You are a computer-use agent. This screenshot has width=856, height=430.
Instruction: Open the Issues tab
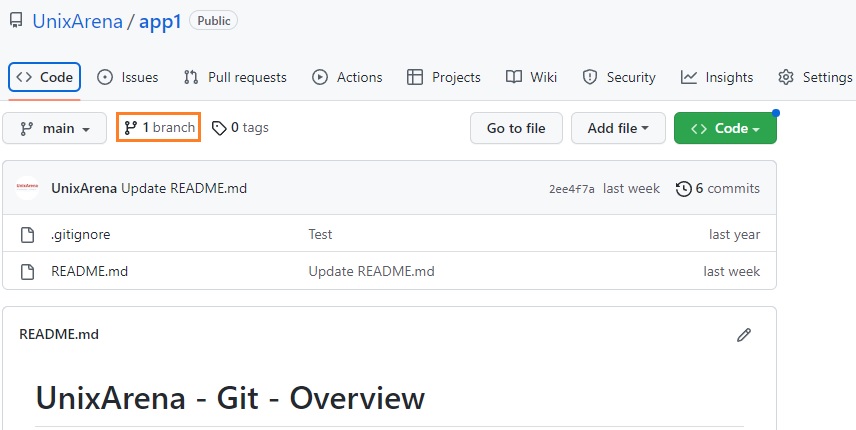point(128,77)
